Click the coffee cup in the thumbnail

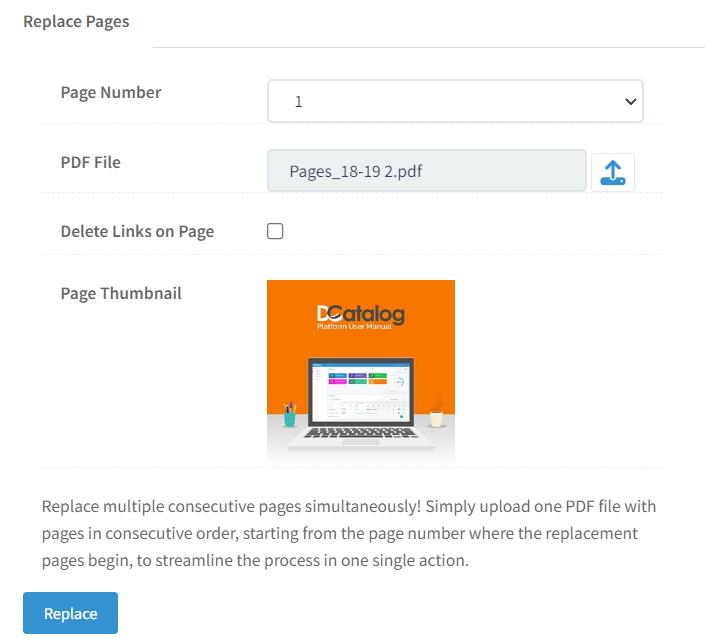pos(436,416)
